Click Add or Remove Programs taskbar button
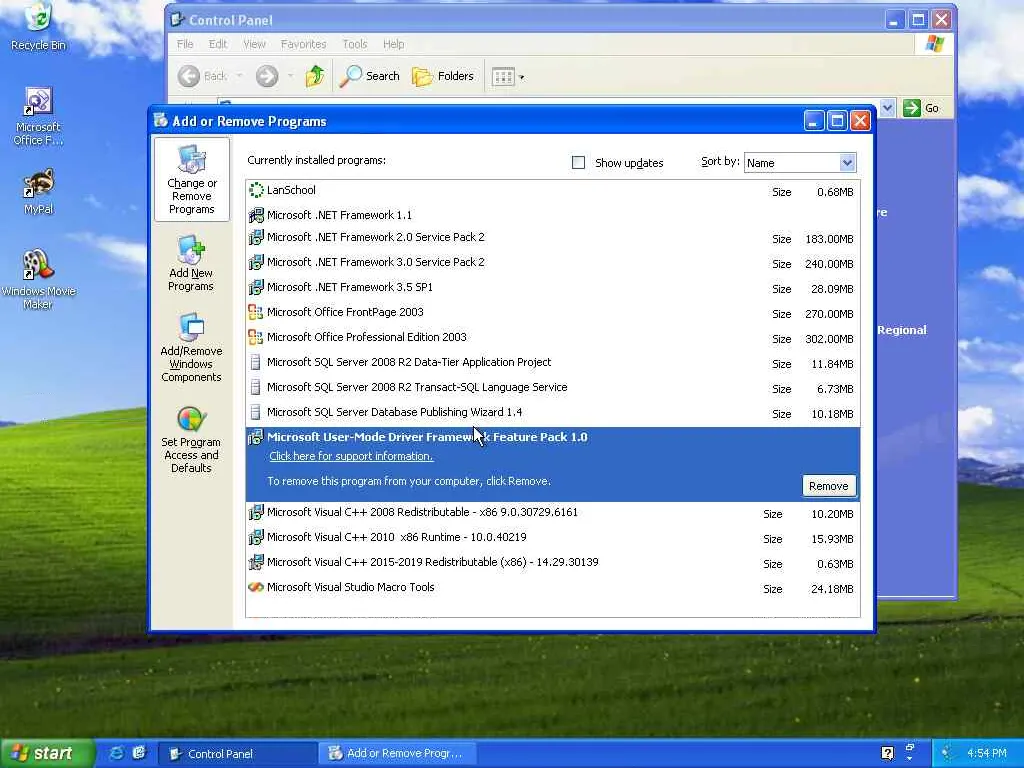 coord(396,753)
